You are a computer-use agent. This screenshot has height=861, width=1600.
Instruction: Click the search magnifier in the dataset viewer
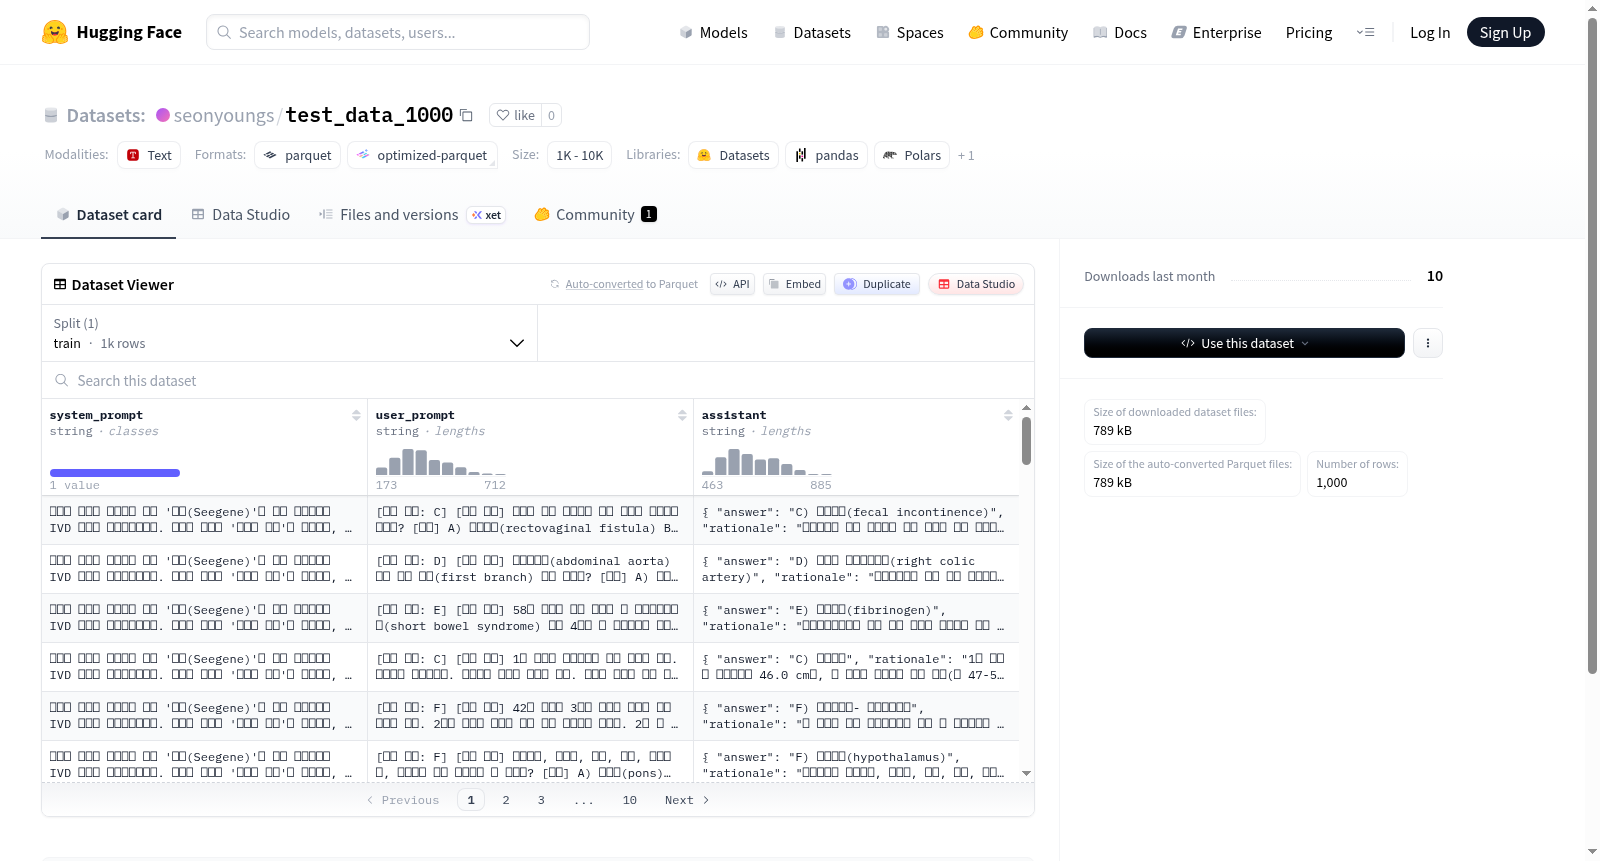(62, 380)
